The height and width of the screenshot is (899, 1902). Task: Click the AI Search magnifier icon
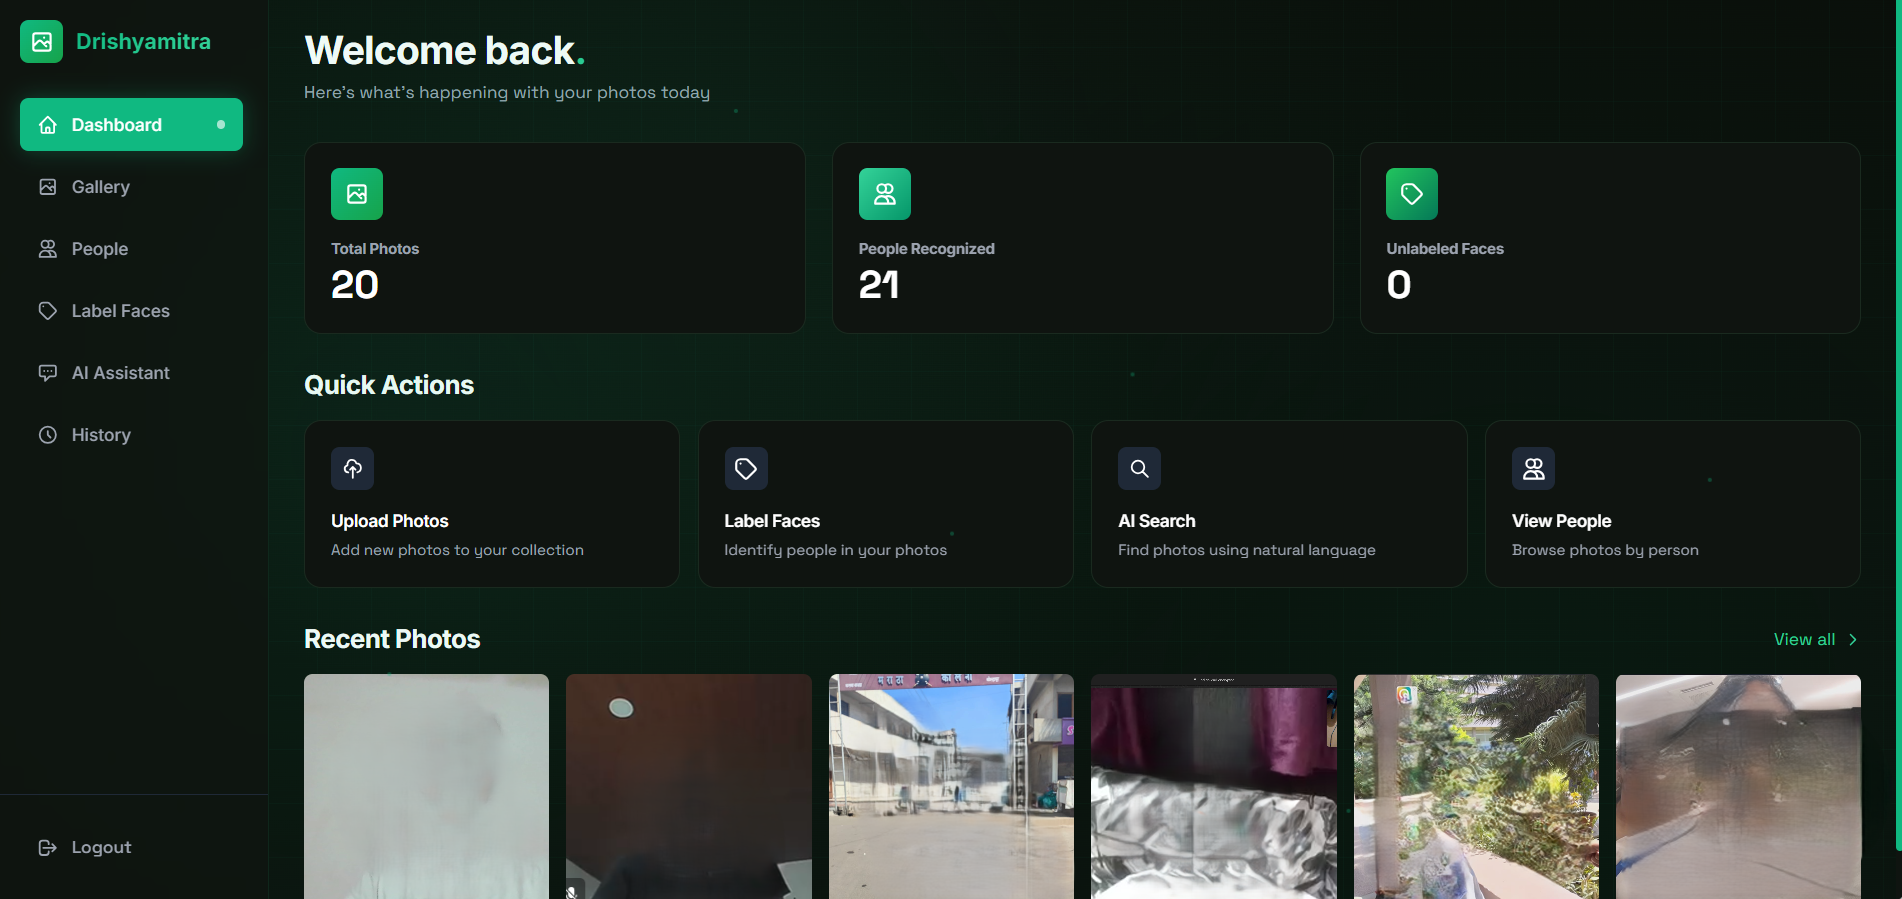pyautogui.click(x=1139, y=468)
